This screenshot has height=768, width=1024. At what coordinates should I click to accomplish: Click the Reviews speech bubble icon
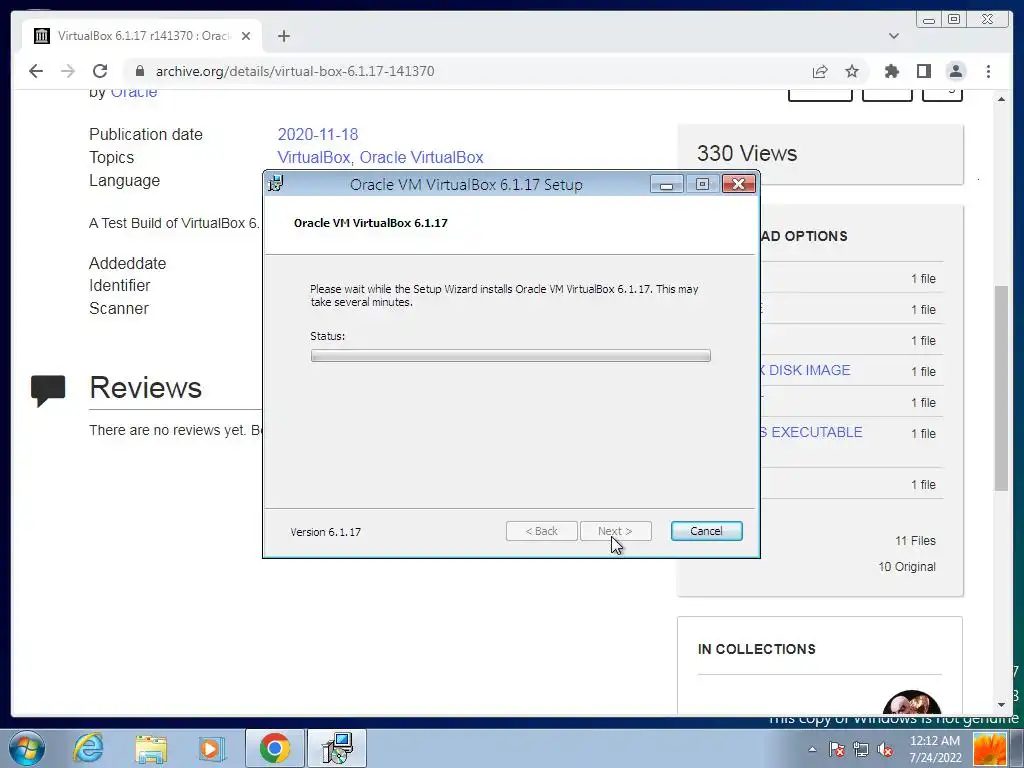pos(48,390)
